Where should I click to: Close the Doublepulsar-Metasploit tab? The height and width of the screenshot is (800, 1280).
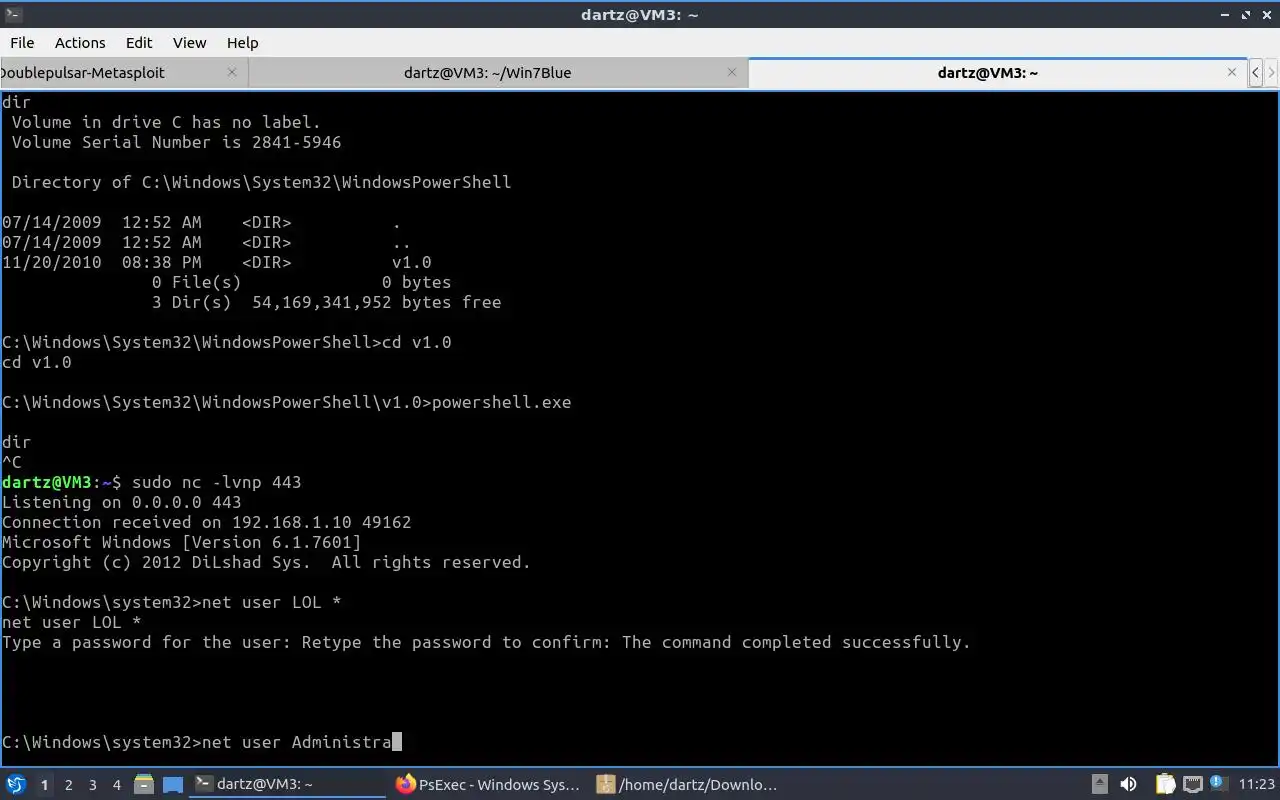click(232, 72)
